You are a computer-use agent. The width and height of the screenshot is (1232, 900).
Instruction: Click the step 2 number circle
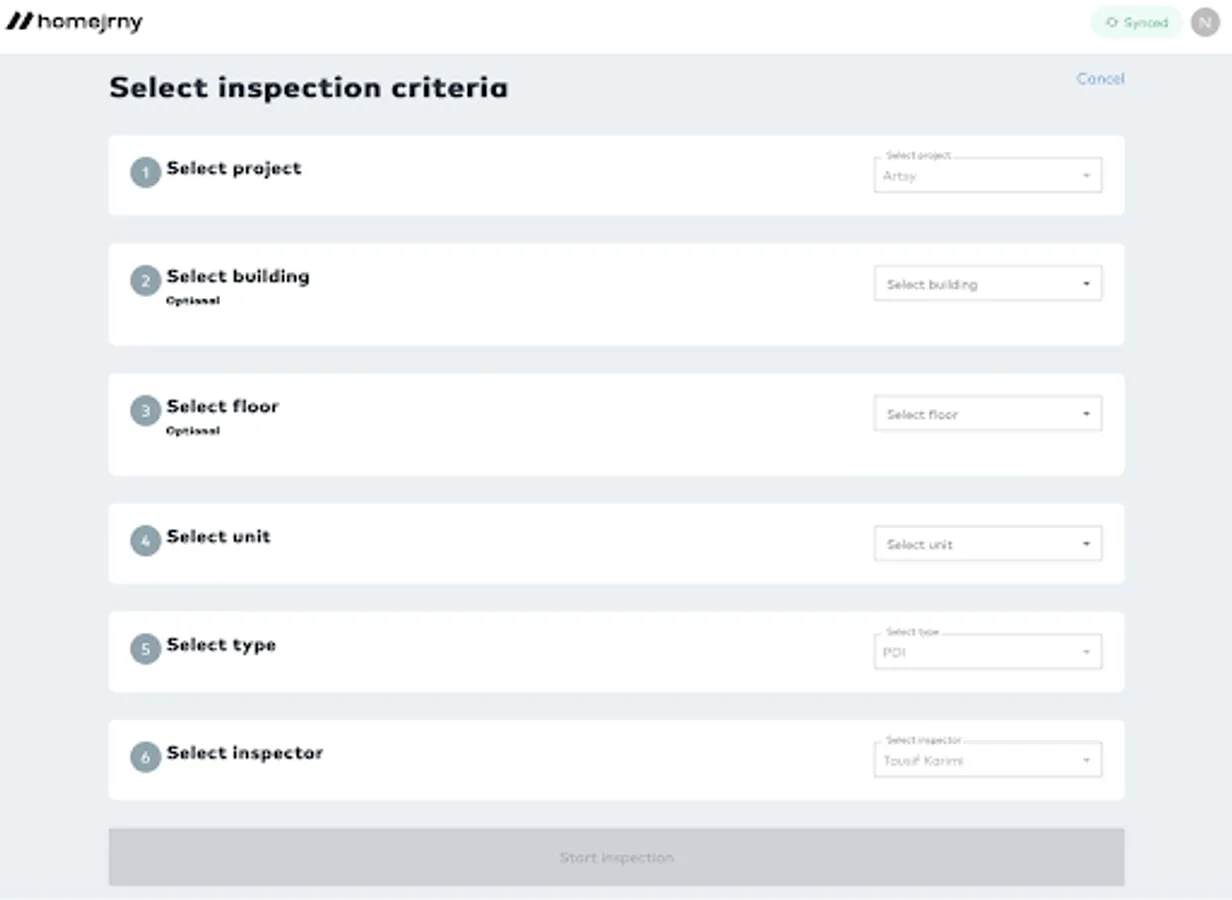tap(145, 281)
